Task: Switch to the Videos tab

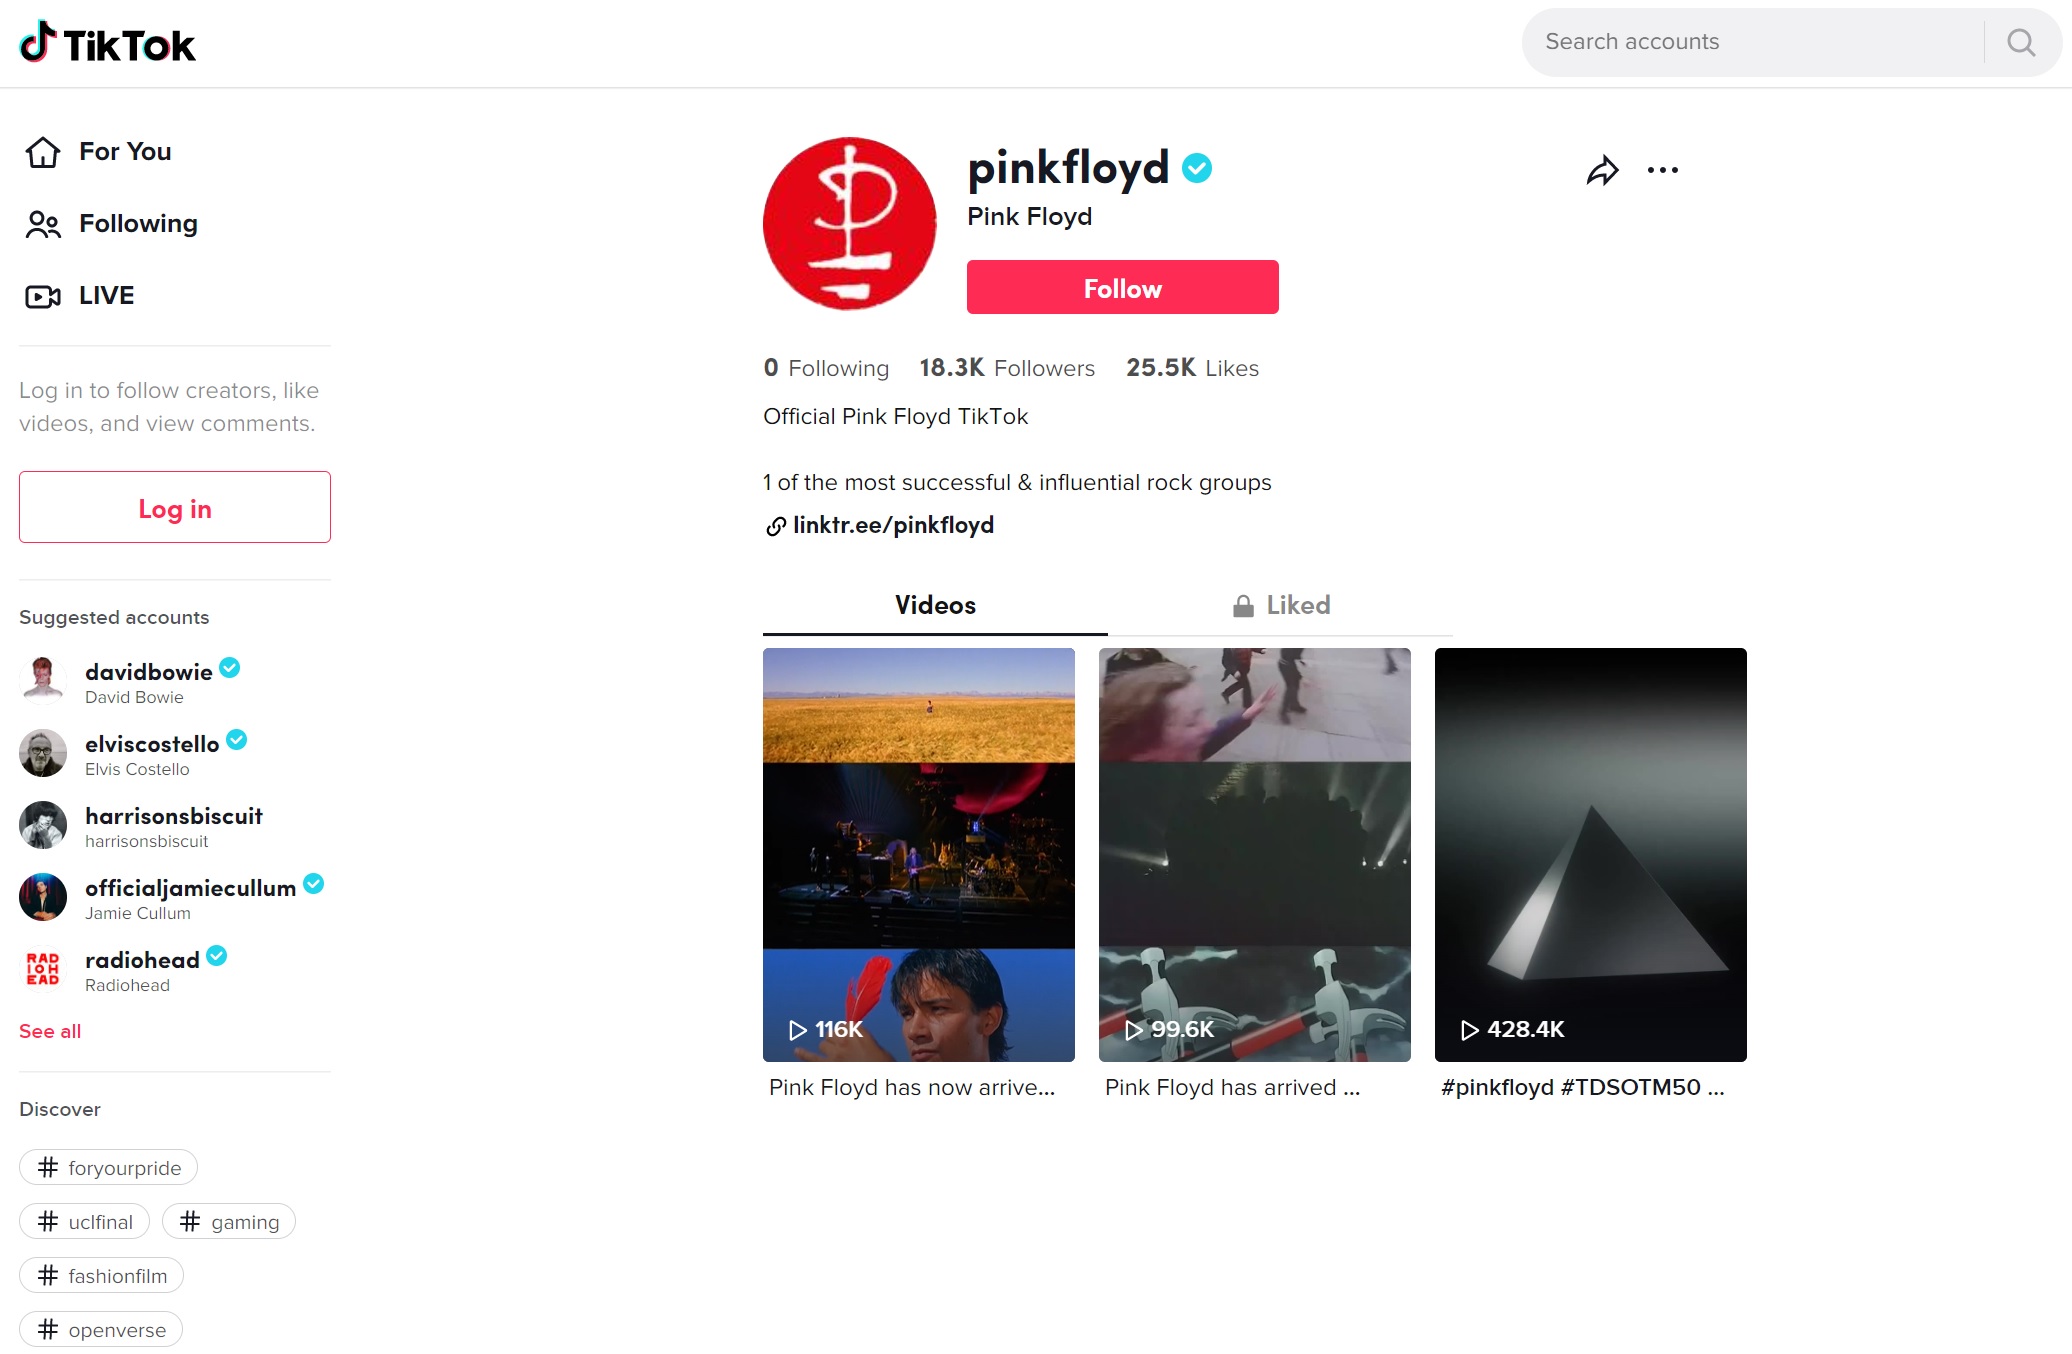Action: click(935, 605)
